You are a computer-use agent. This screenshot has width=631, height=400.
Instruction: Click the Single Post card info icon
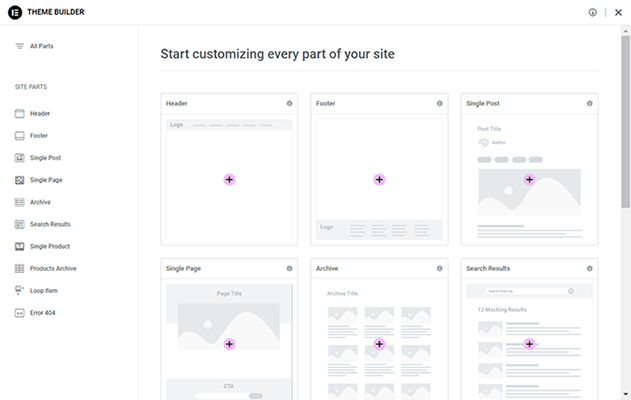click(590, 103)
